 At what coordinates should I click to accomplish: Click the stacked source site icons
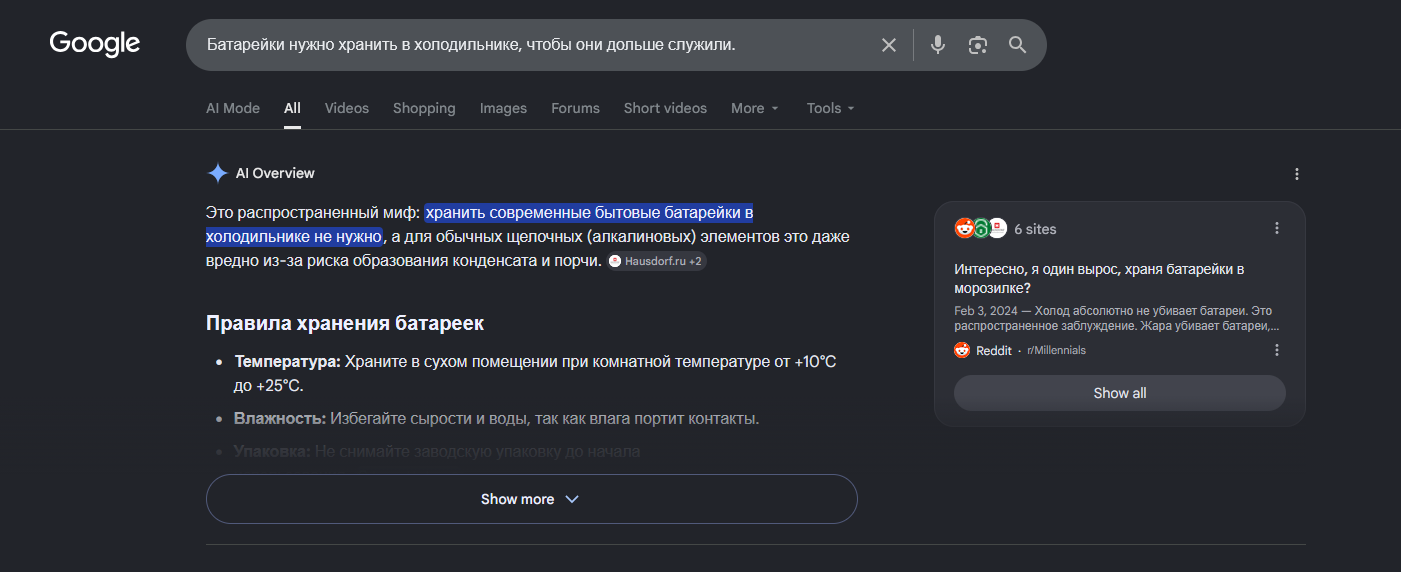[x=980, y=228]
